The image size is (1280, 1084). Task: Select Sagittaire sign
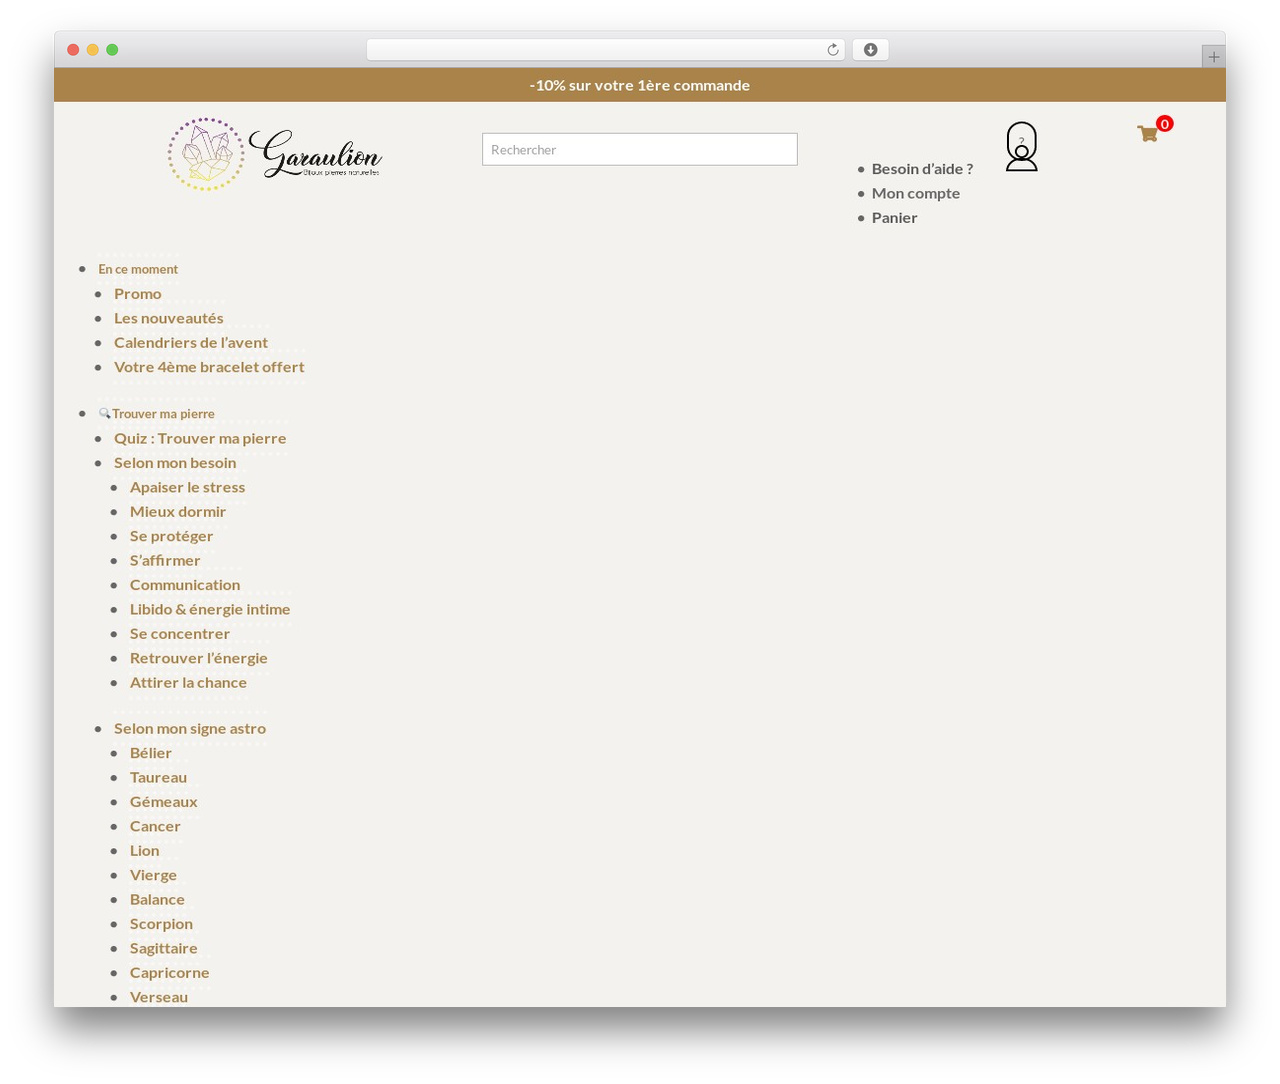(164, 949)
